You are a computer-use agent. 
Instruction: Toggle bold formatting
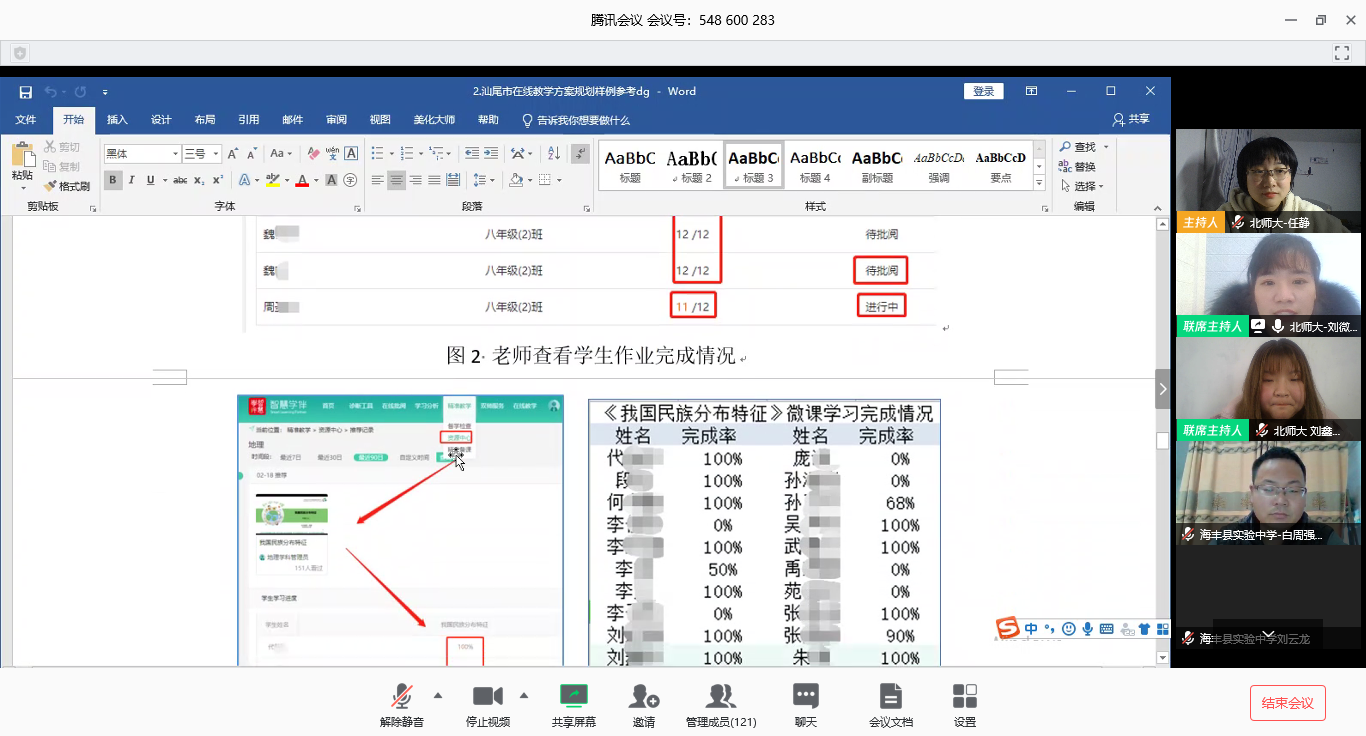point(113,180)
